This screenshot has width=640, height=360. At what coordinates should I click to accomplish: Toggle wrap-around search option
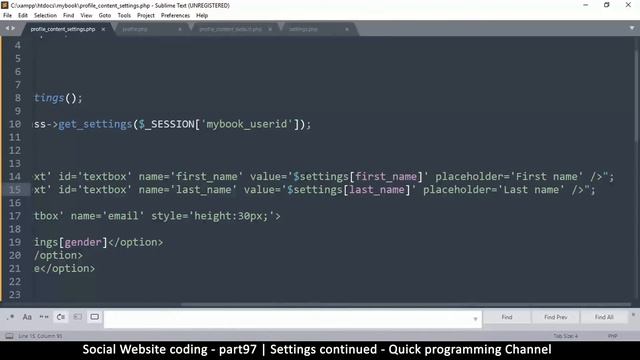61,317
